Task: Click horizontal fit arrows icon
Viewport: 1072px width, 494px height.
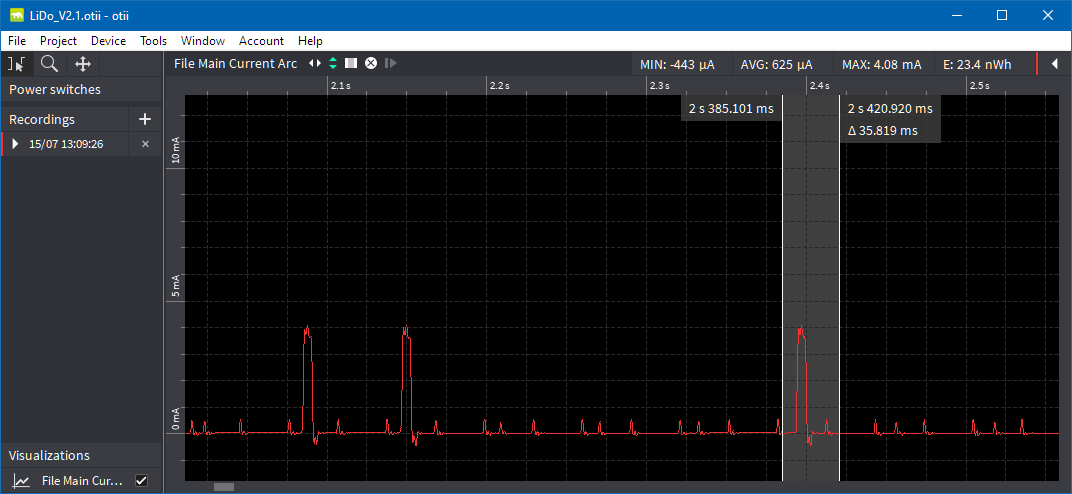Action: point(315,64)
